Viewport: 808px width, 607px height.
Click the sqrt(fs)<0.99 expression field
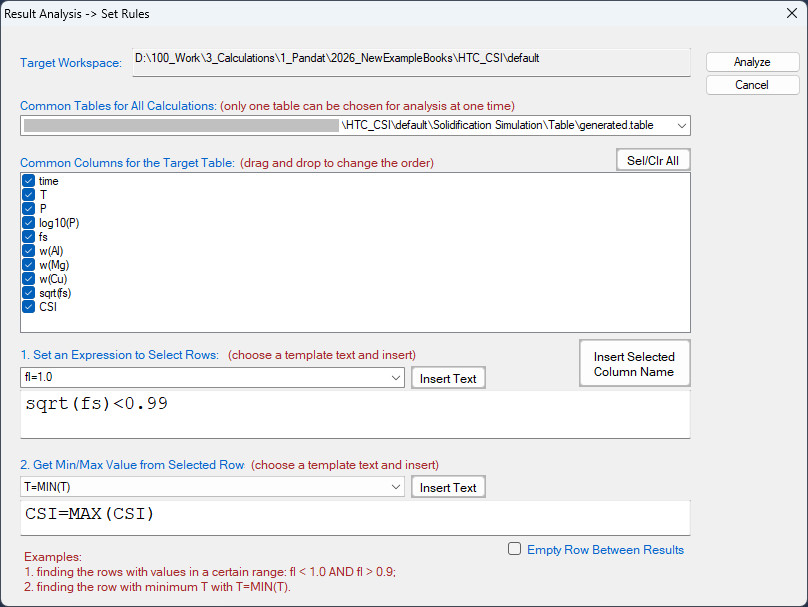click(354, 412)
